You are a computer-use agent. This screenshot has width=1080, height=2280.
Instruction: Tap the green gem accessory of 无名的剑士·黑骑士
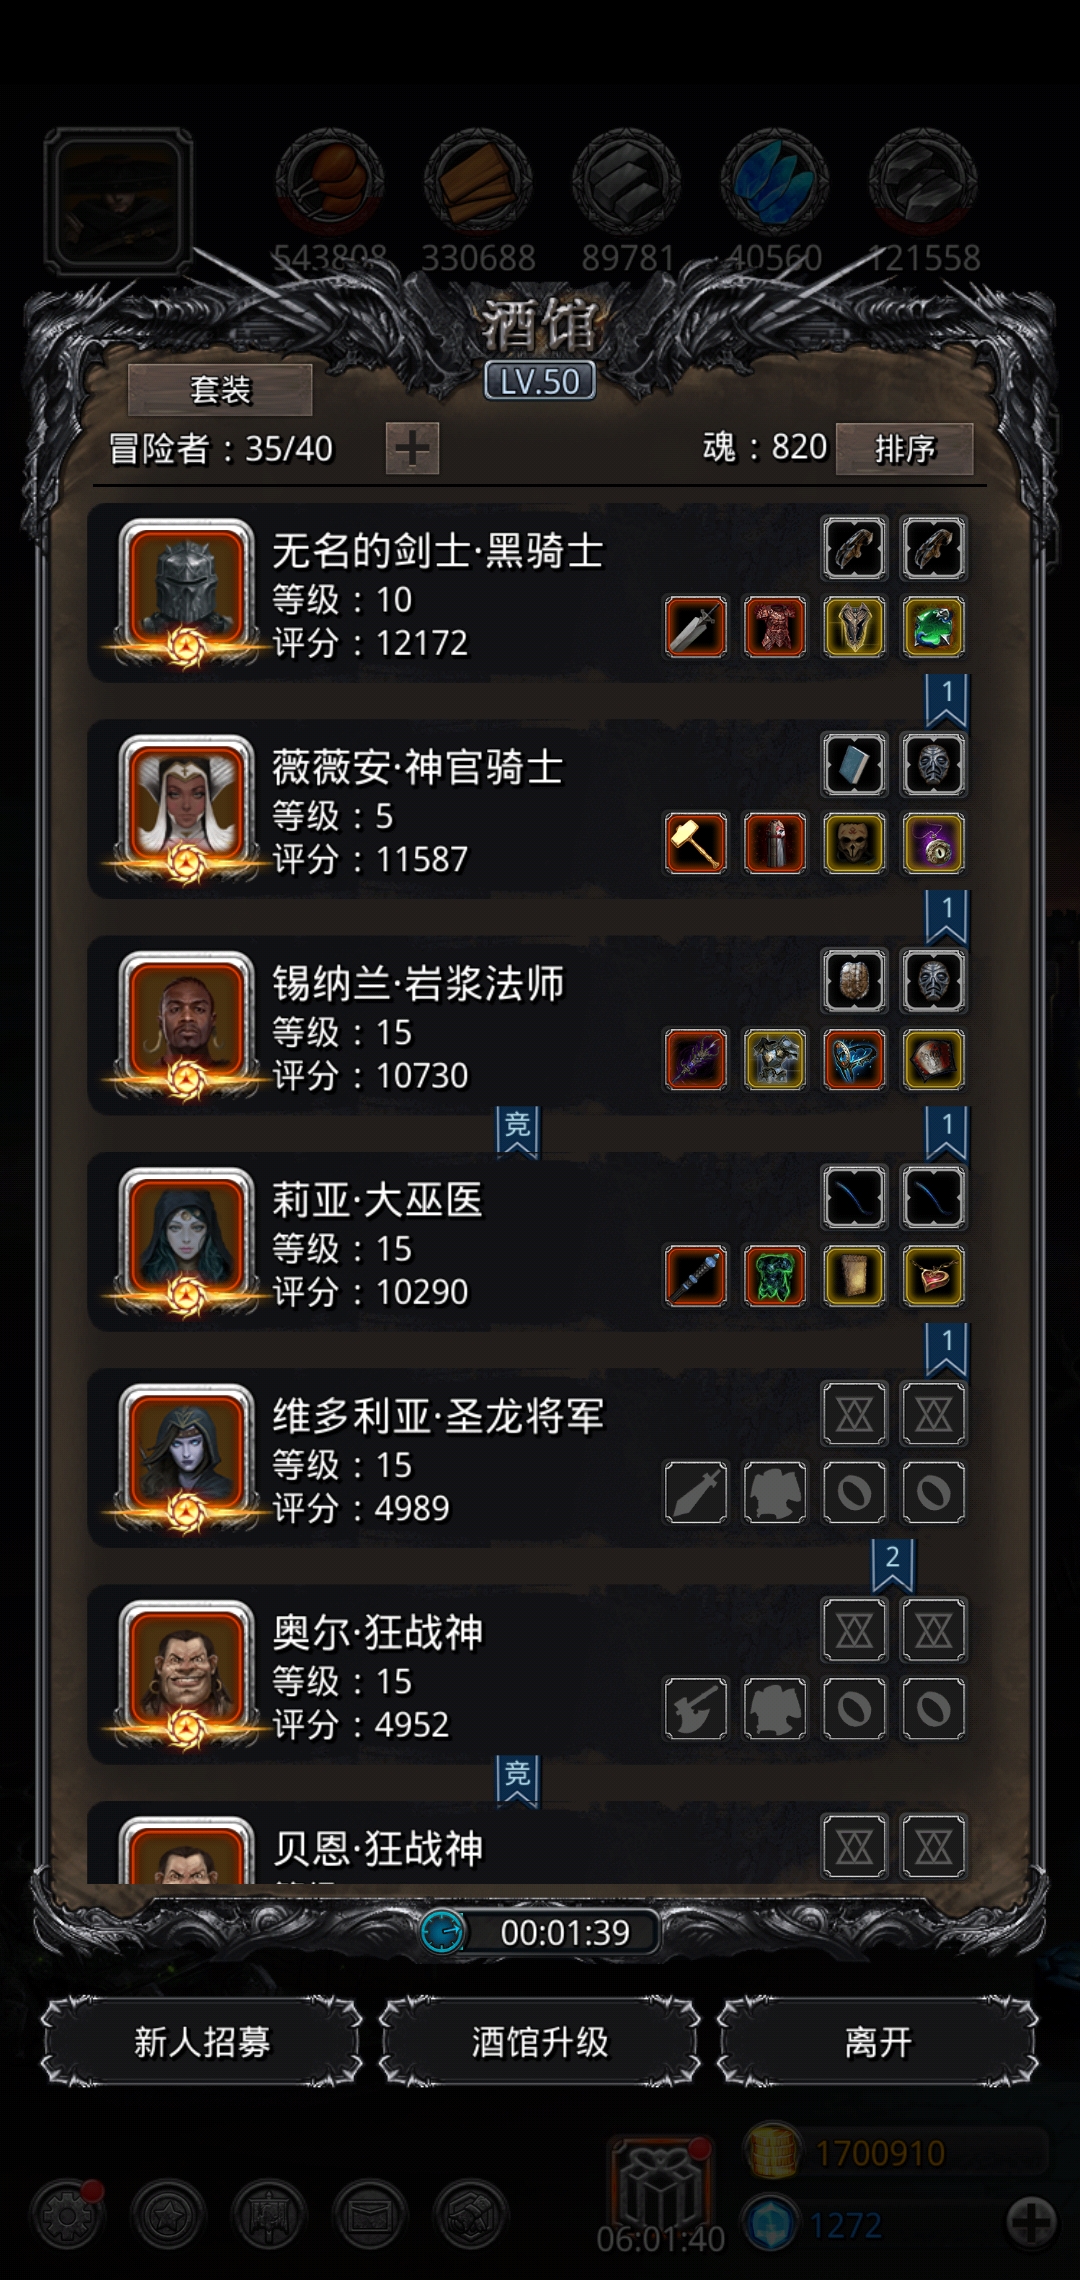click(933, 627)
